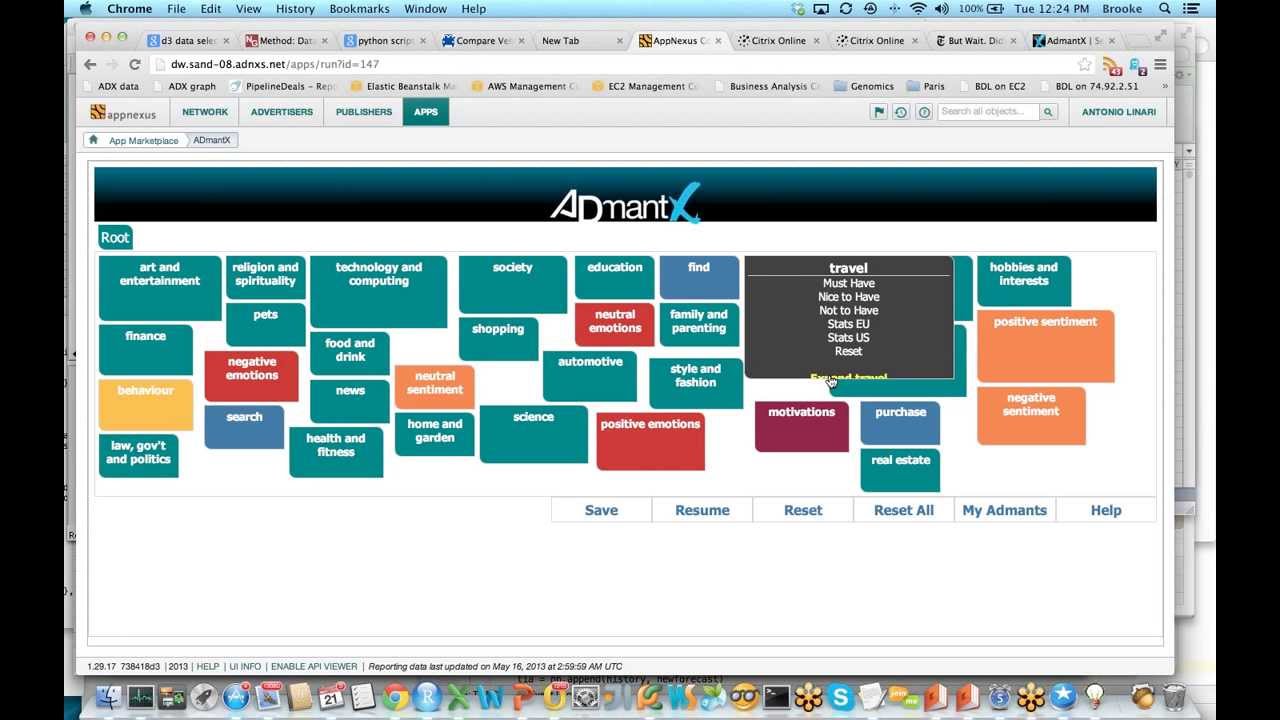Select Stats US in the travel popup

pyautogui.click(x=848, y=337)
